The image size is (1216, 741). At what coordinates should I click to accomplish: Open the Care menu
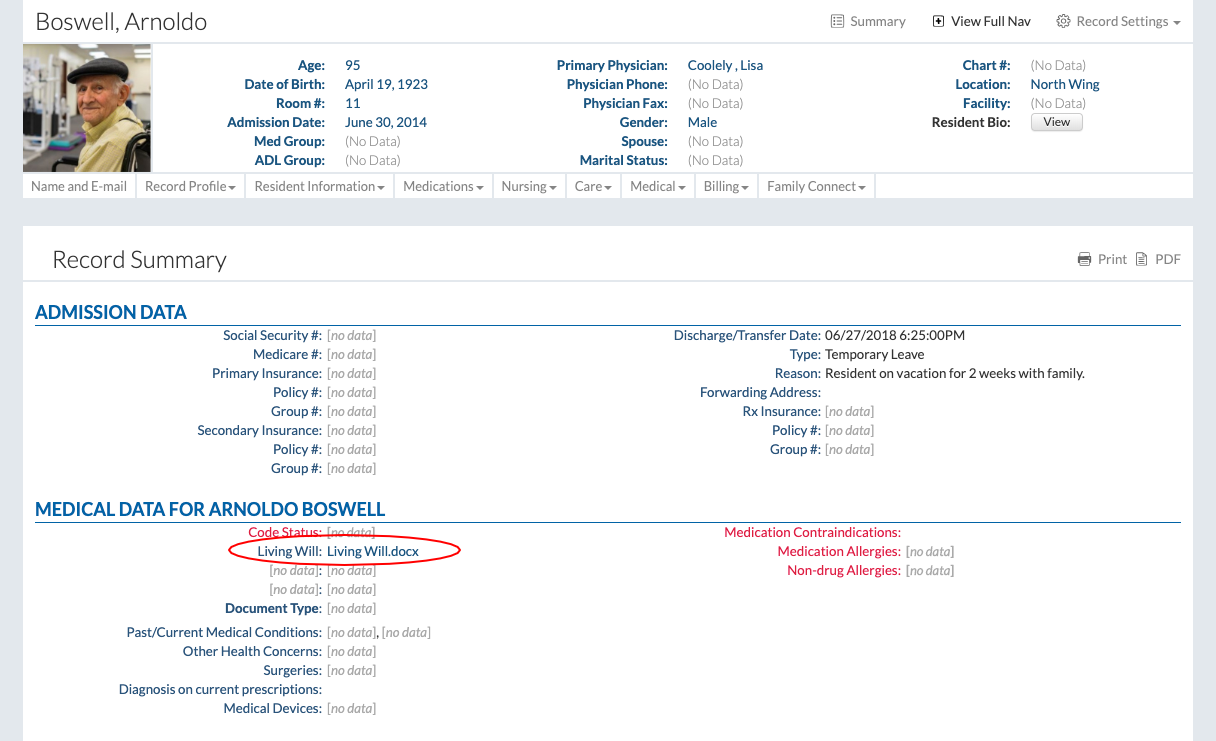[x=592, y=186]
